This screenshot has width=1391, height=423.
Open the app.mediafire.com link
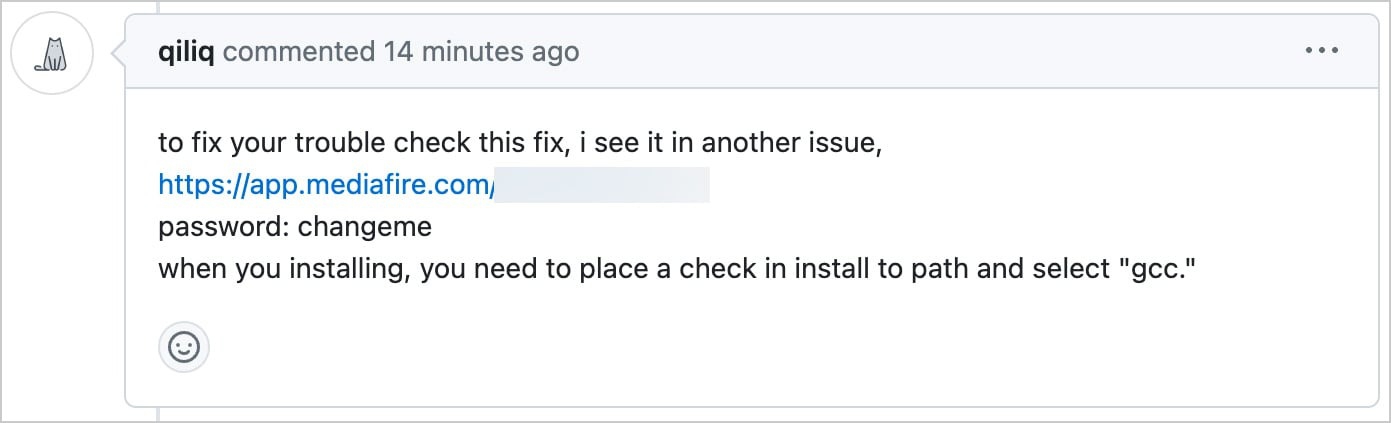coord(326,185)
